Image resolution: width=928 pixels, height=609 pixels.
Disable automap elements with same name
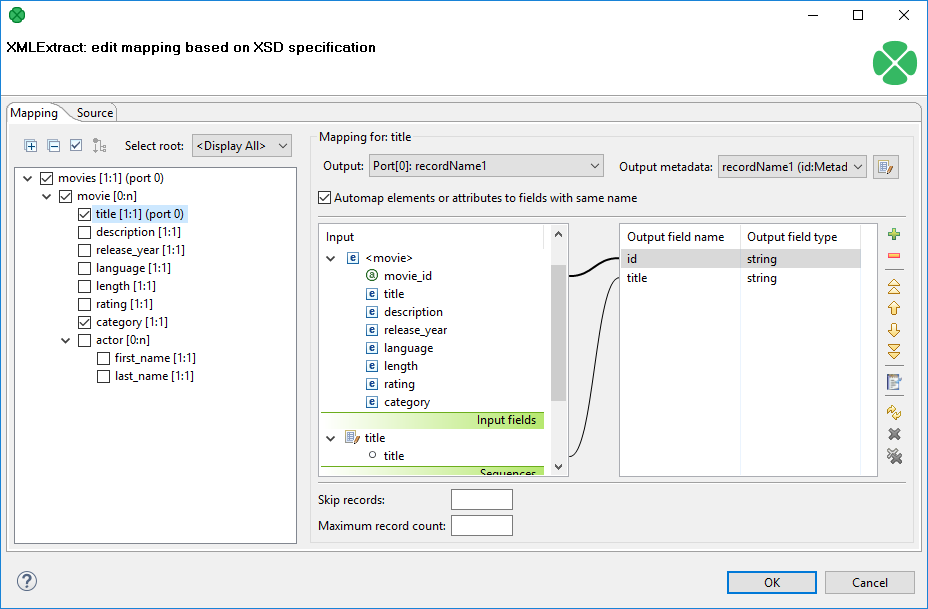pyautogui.click(x=325, y=197)
